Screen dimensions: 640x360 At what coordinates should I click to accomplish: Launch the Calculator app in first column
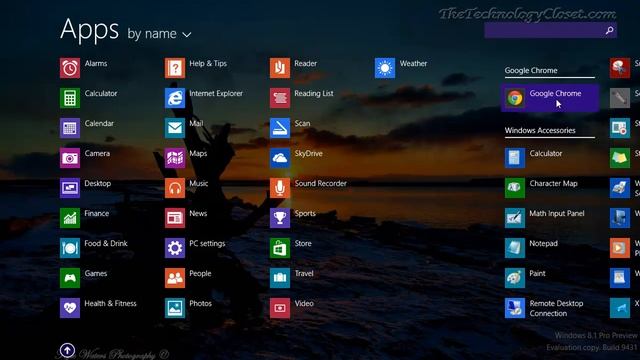(x=70, y=98)
